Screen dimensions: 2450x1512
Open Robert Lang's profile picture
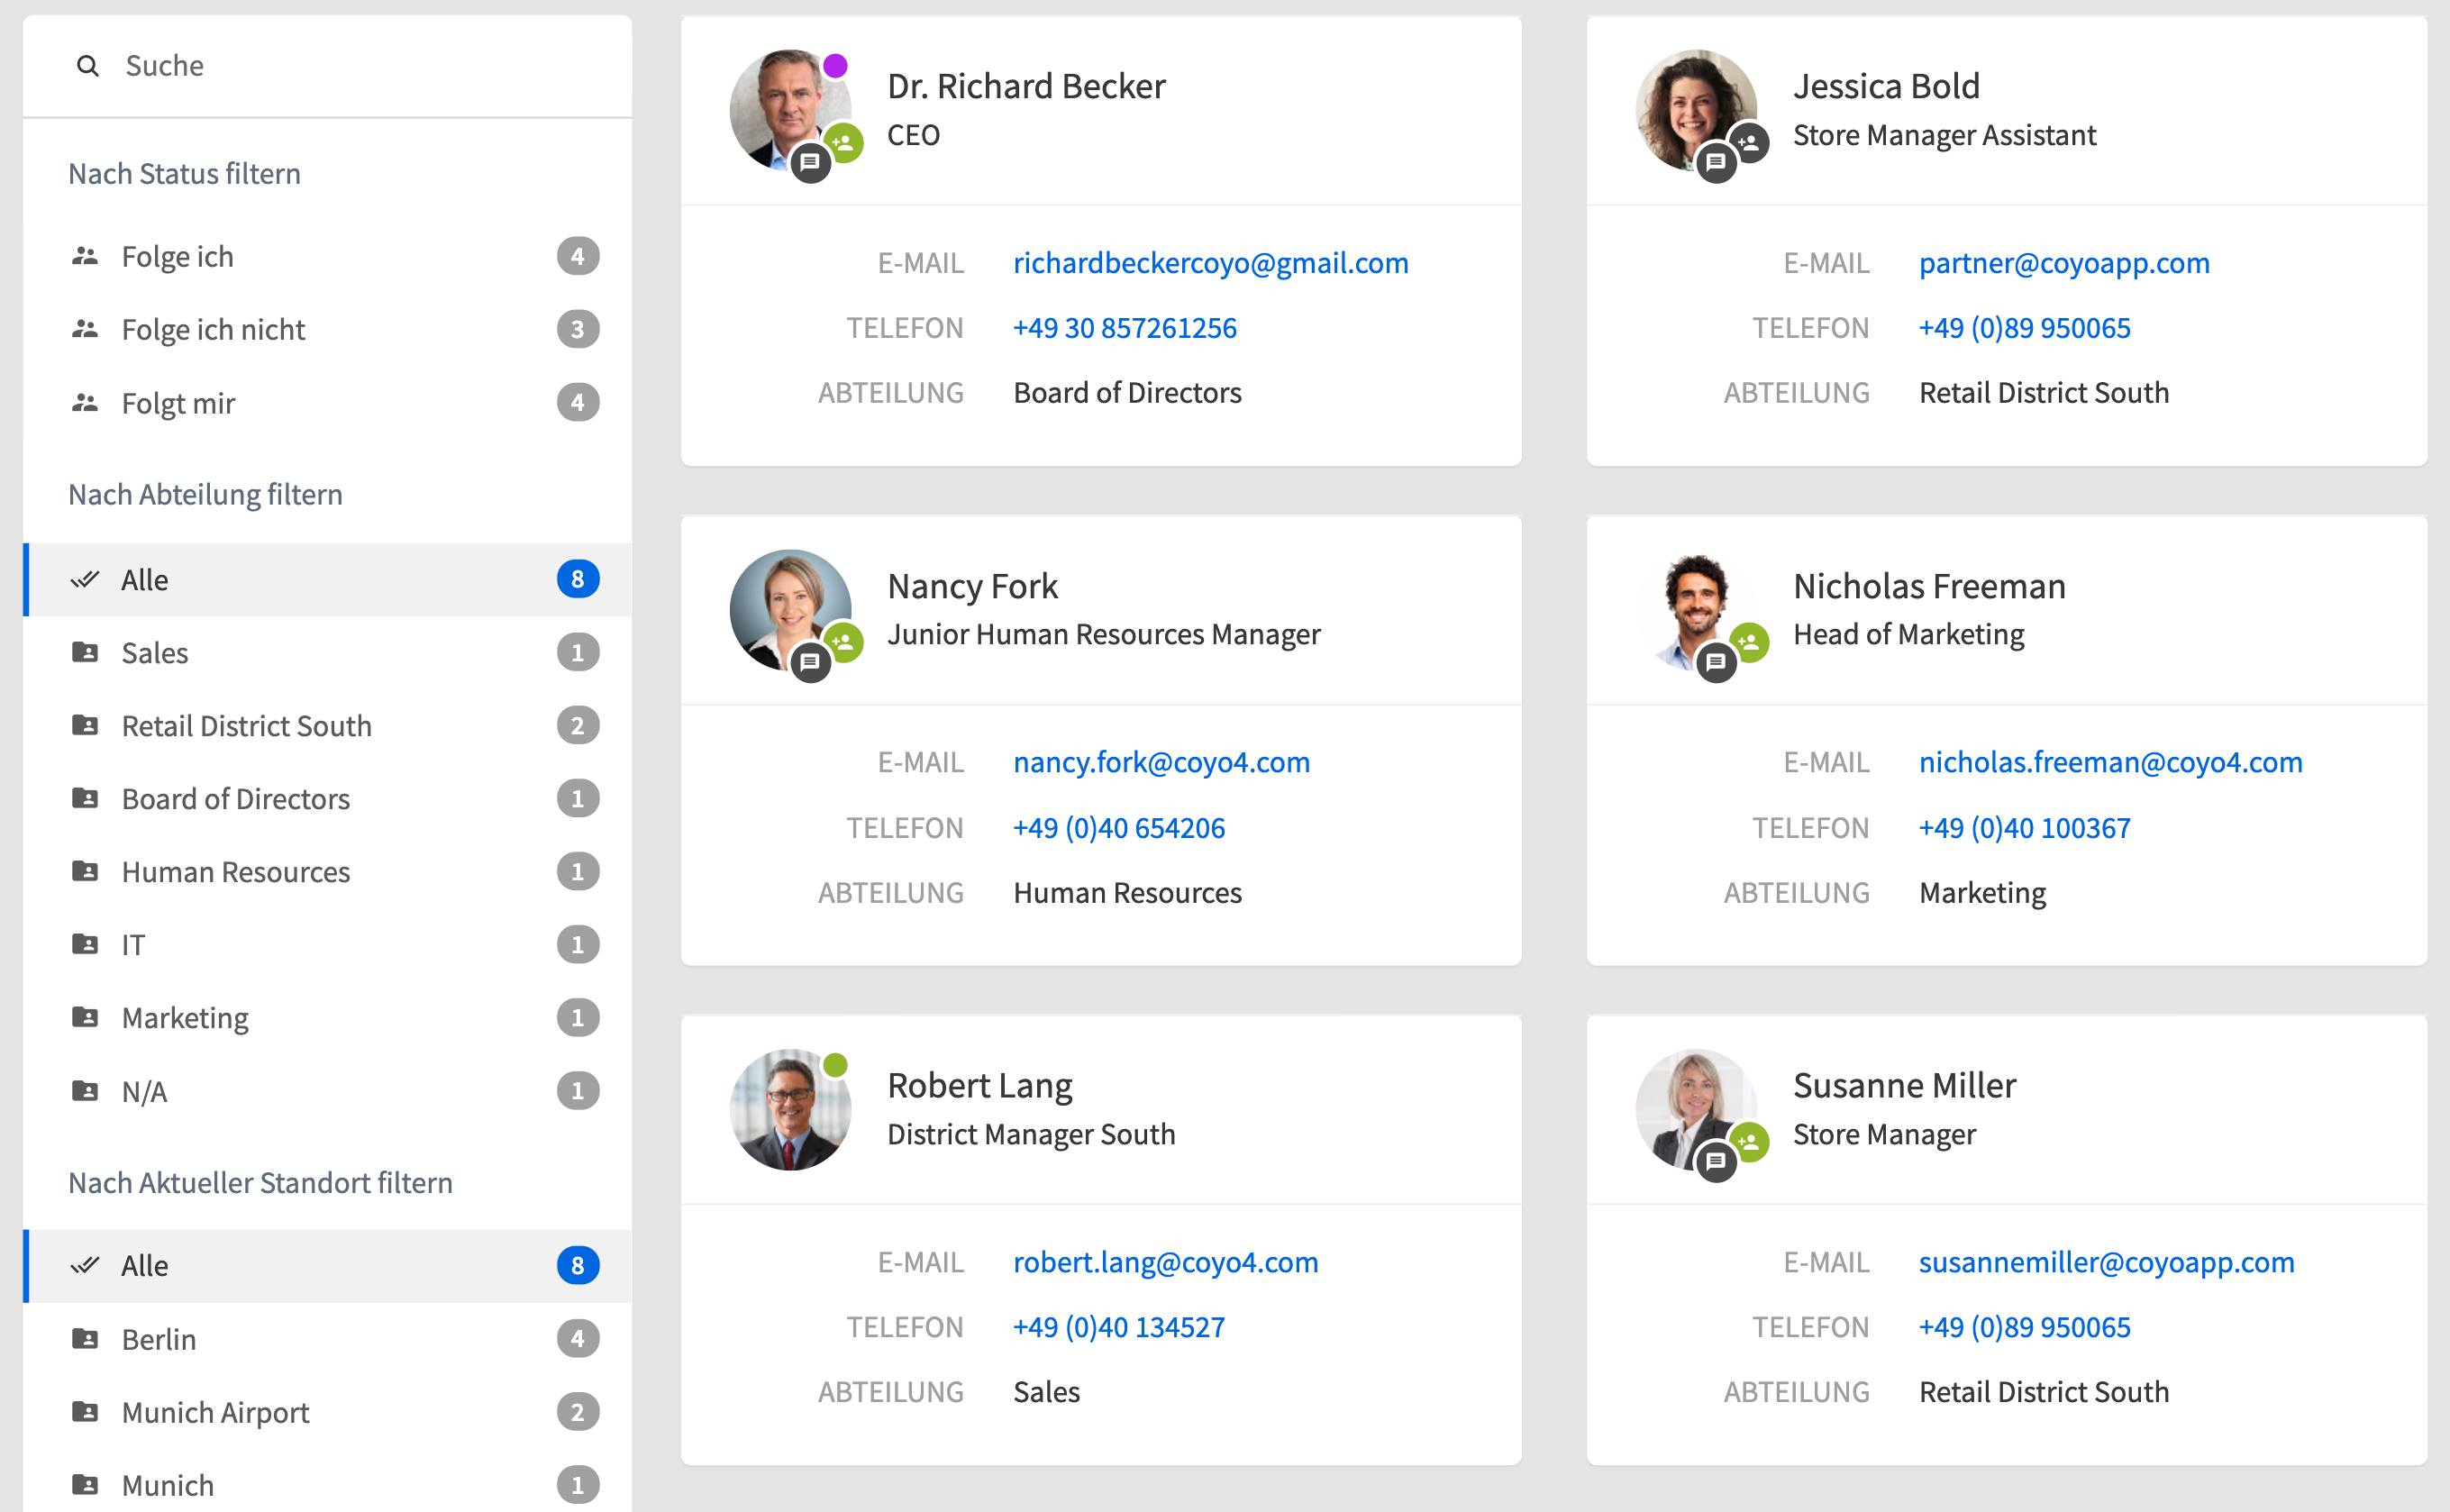[789, 1110]
